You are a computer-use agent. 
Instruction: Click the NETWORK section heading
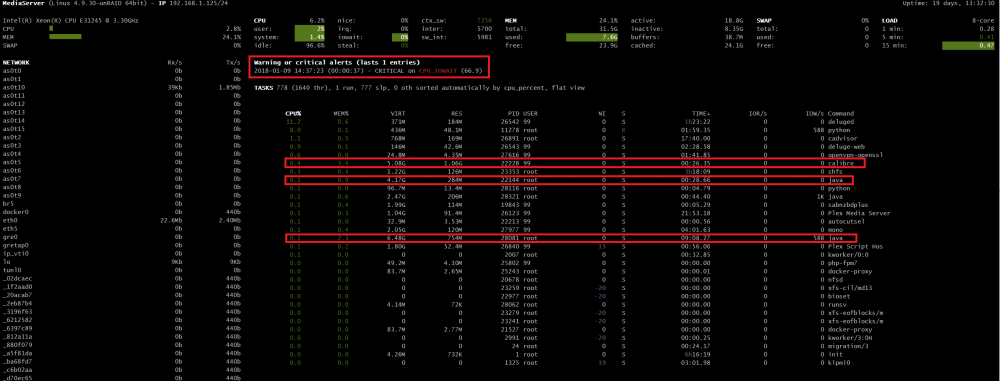coord(16,63)
